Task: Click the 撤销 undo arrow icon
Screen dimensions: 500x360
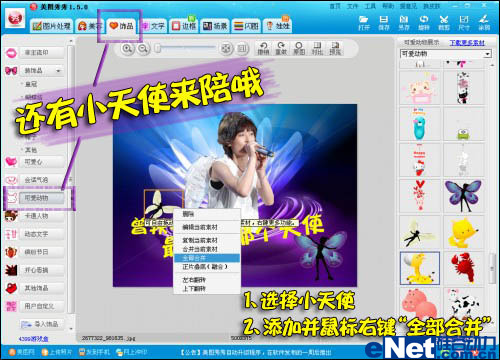Action: pyautogui.click(x=263, y=48)
